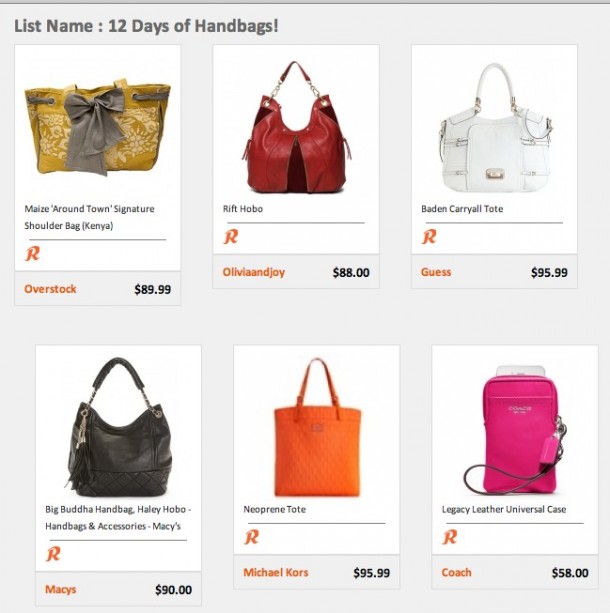Viewport: 610px width, 613px height.
Task: Open the Coach store link
Action: pos(456,572)
